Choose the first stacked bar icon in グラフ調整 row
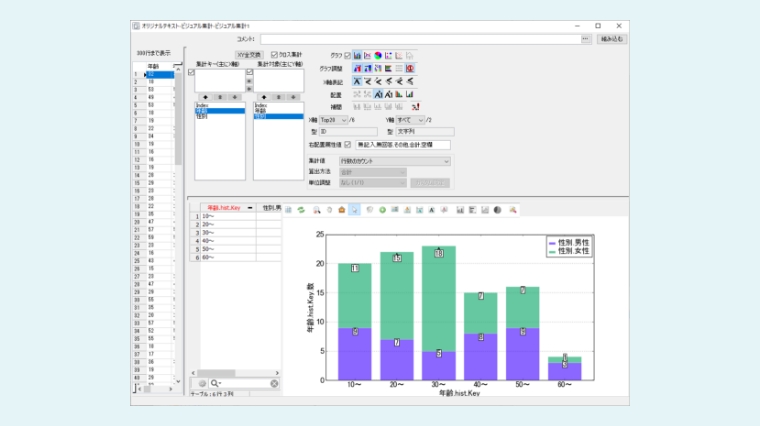Image resolution: width=760 pixels, height=426 pixels. click(x=357, y=68)
